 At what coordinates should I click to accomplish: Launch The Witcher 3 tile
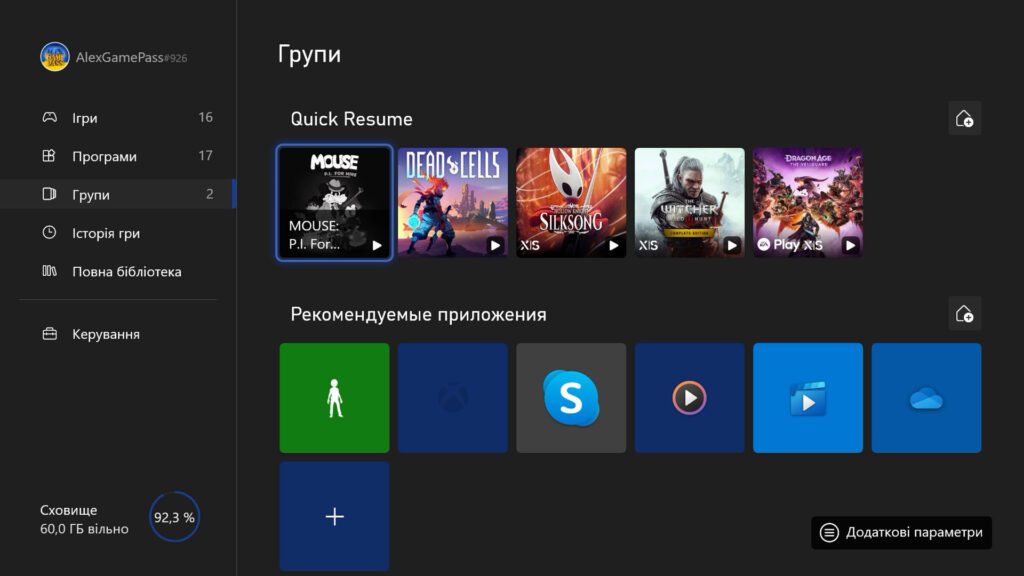coord(690,202)
